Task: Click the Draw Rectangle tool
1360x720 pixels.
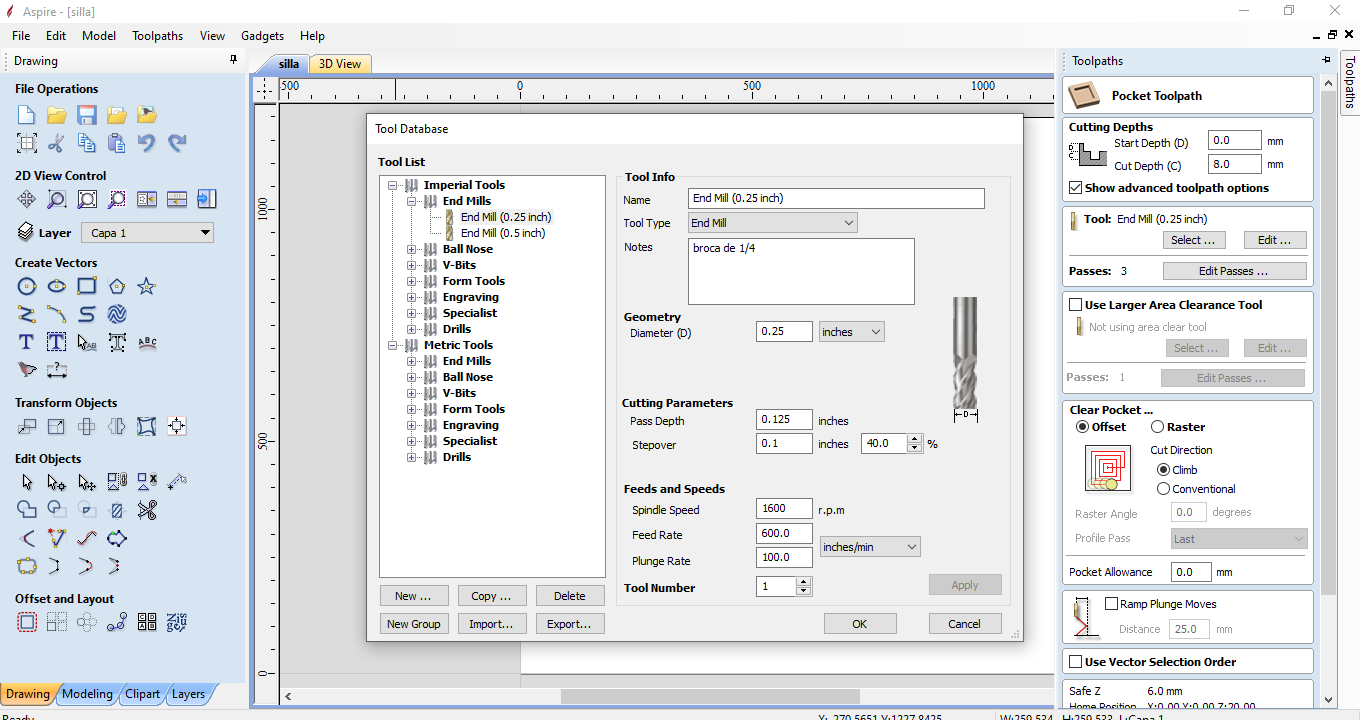Action: 87,287
